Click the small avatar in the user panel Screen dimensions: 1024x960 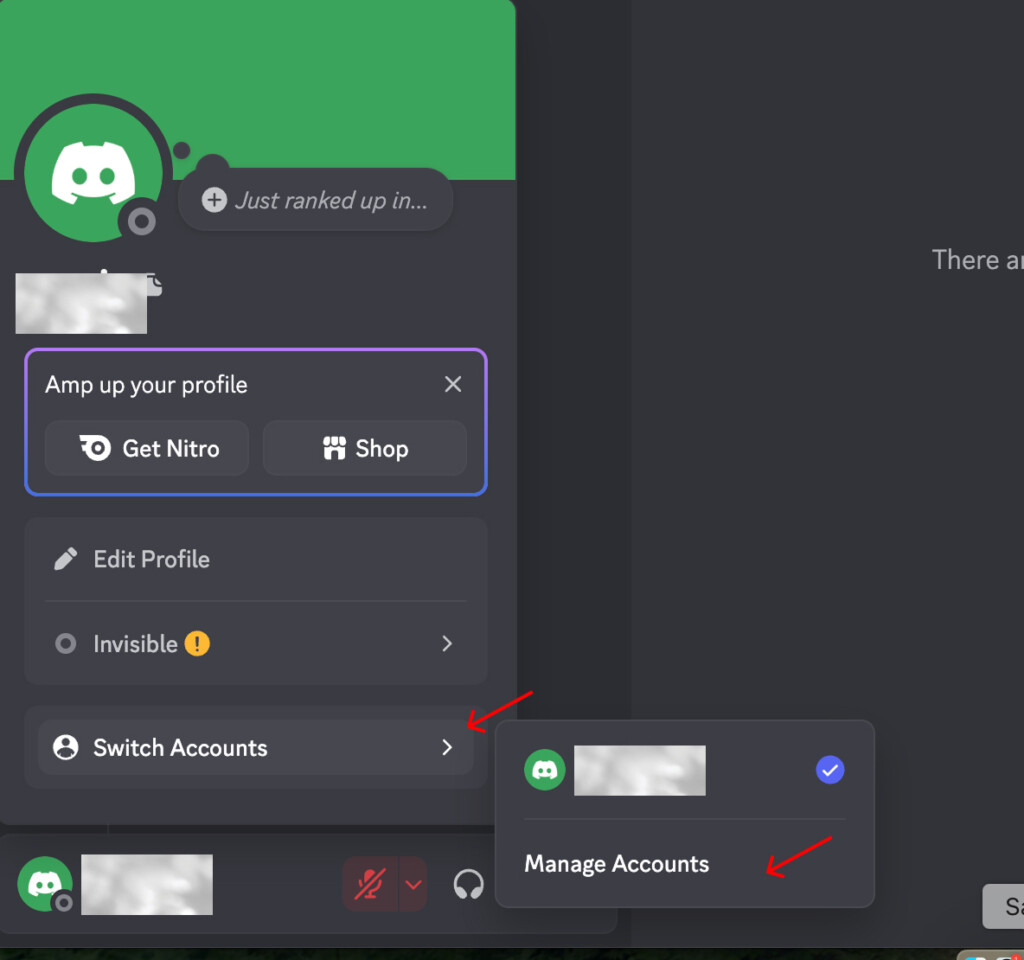(x=44, y=884)
